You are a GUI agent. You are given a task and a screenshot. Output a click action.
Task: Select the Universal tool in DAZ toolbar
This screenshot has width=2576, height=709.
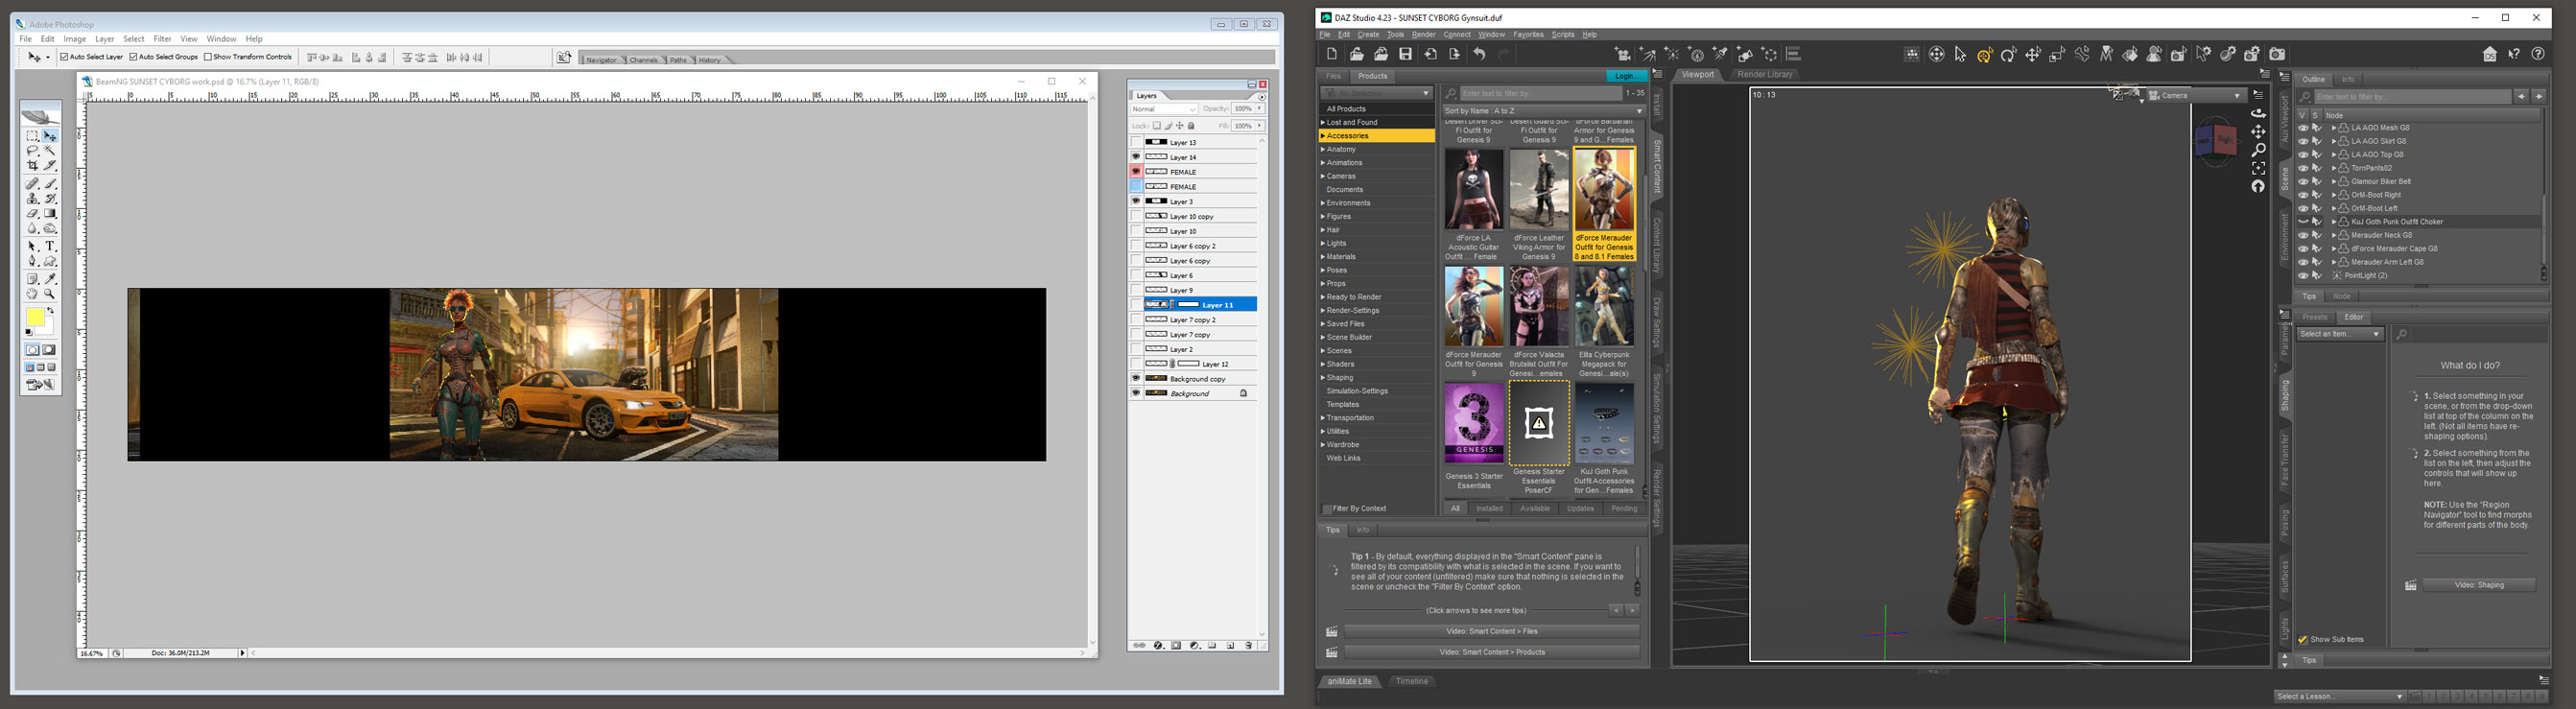(x=1985, y=55)
